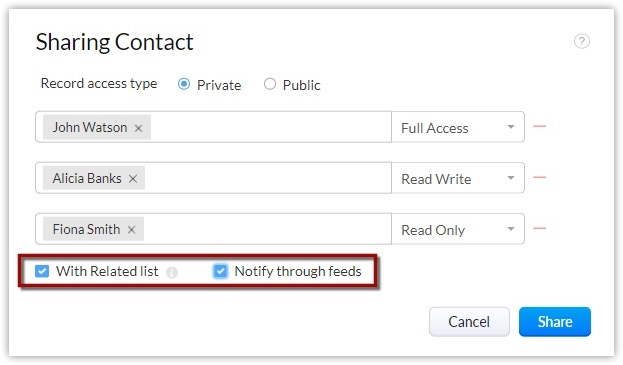The image size is (623, 365).
Task: Open the Read Only permission dropdown
Action: [458, 229]
